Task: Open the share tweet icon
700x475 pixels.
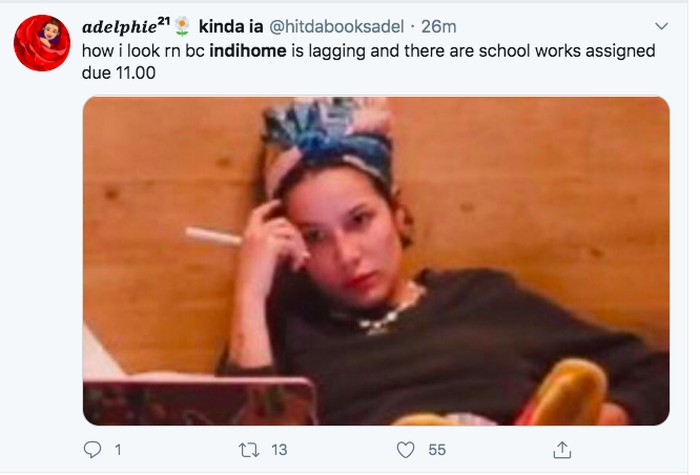Action: pyautogui.click(x=562, y=450)
